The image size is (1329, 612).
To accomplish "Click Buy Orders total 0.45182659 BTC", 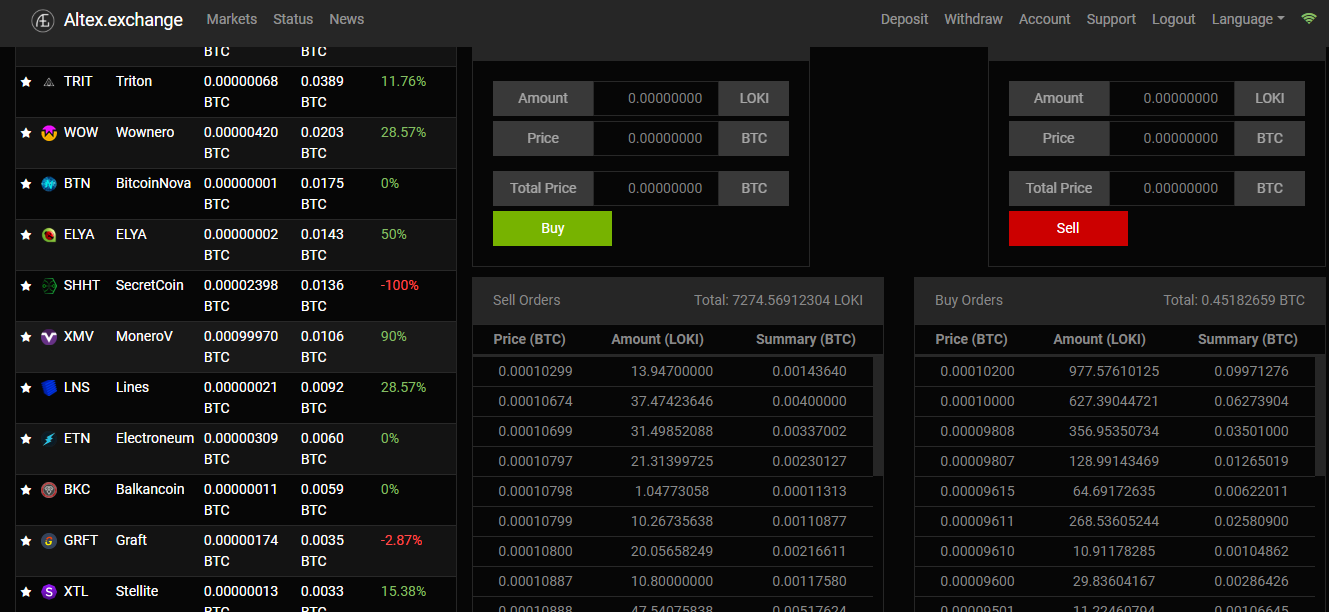I will pos(1234,300).
